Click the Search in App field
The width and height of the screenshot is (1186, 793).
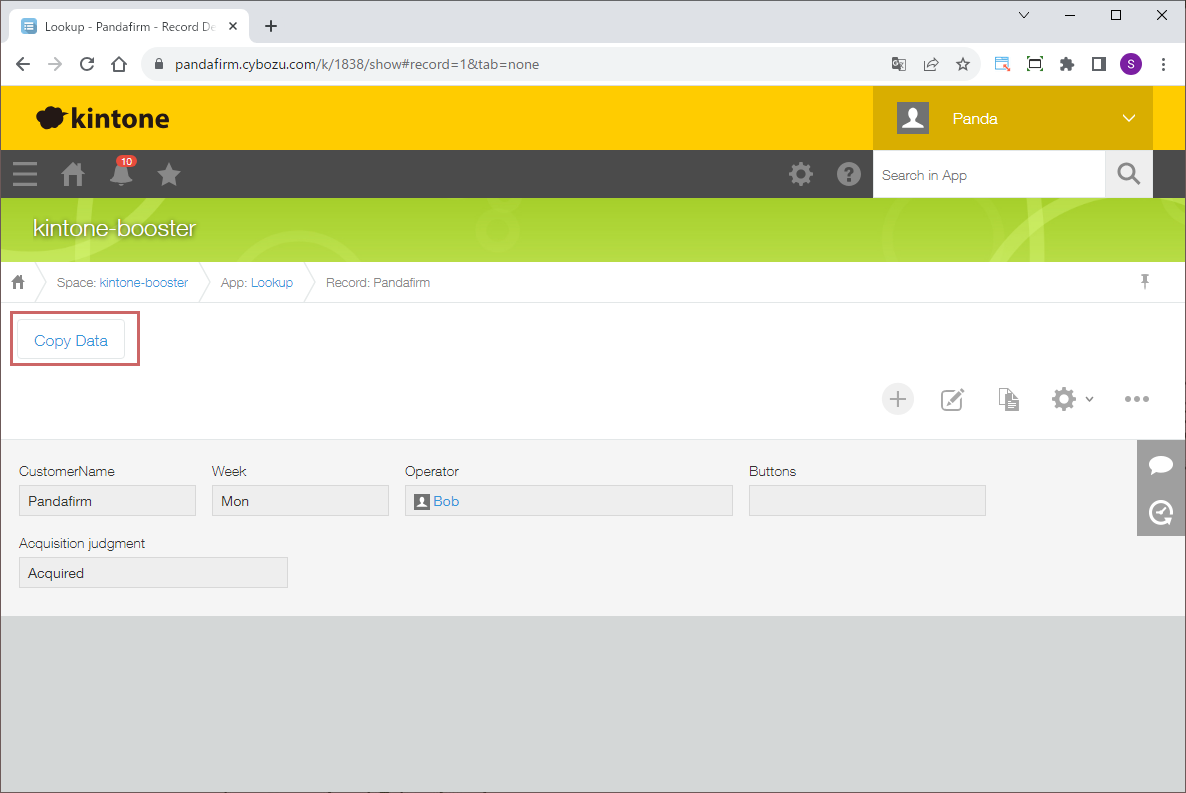[988, 175]
